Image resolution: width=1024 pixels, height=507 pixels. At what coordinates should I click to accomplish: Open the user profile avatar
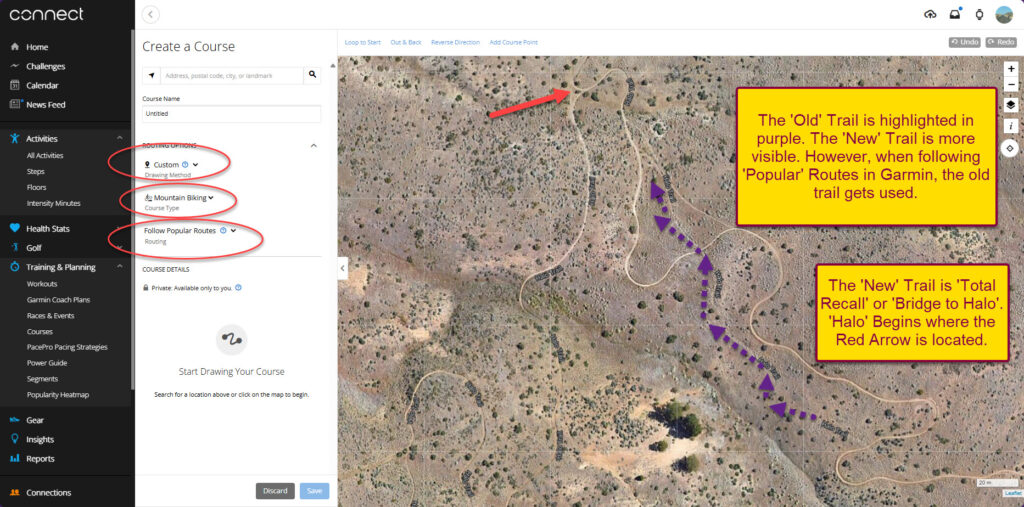1004,14
